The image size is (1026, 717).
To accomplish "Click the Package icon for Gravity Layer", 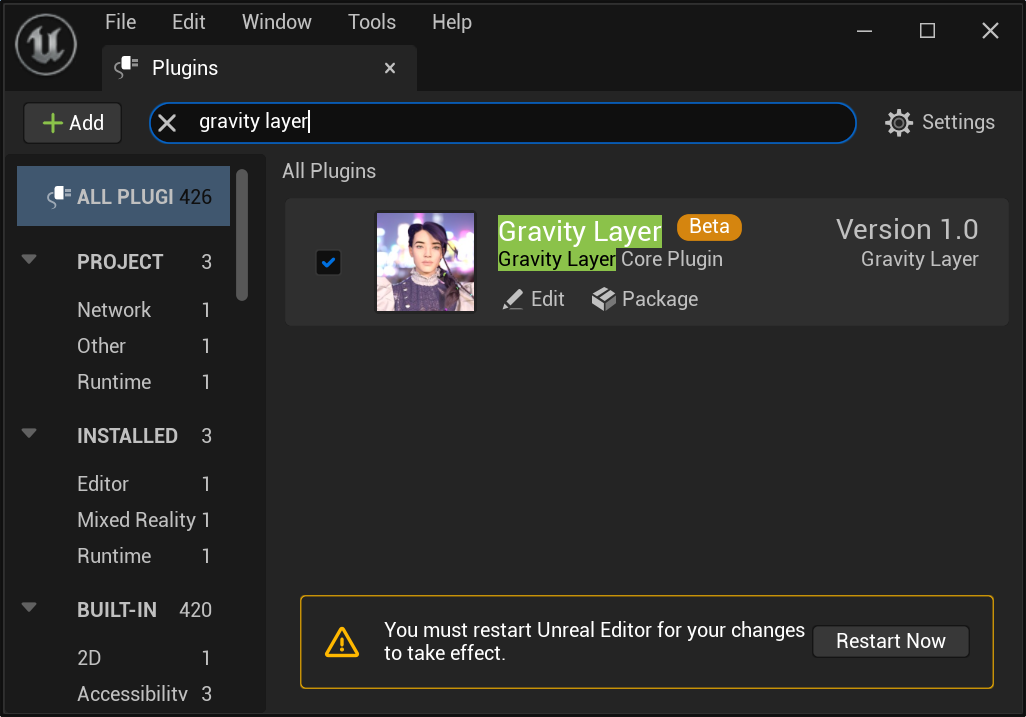I will click(604, 298).
